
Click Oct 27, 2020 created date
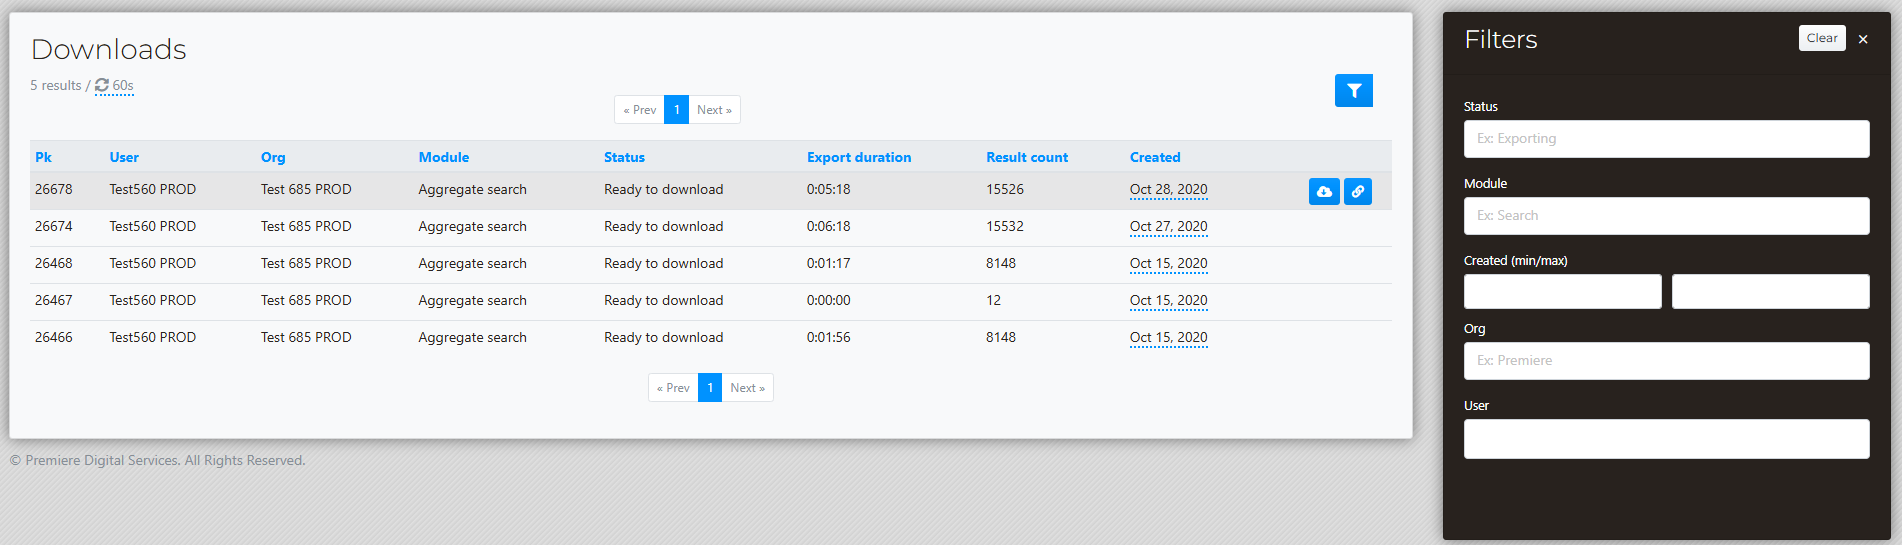1168,227
